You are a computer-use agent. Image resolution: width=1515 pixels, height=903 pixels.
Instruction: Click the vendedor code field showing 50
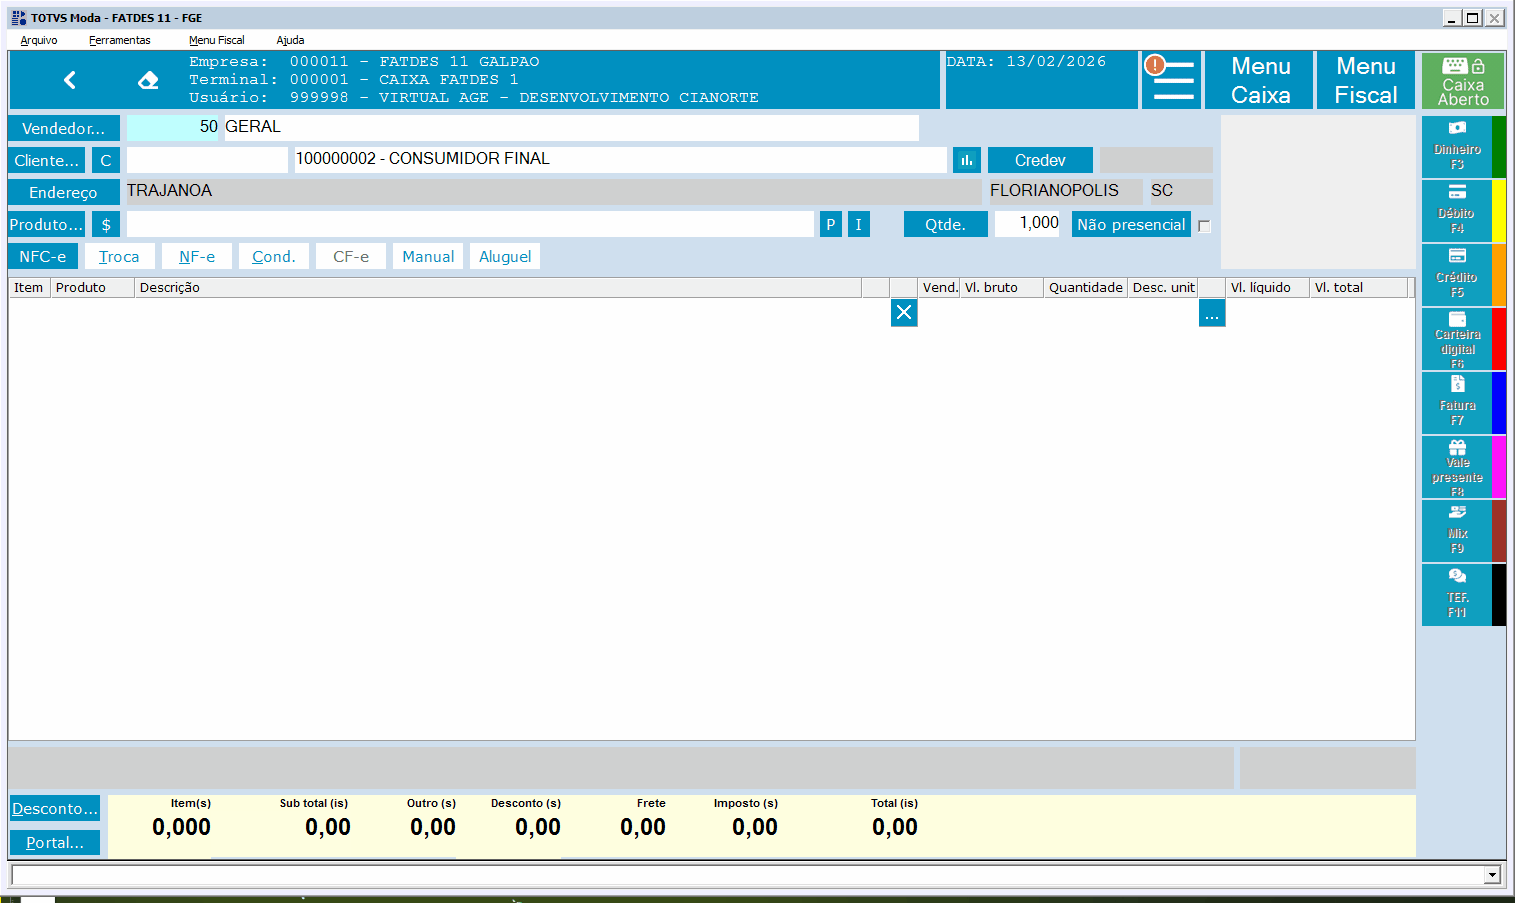coord(172,127)
